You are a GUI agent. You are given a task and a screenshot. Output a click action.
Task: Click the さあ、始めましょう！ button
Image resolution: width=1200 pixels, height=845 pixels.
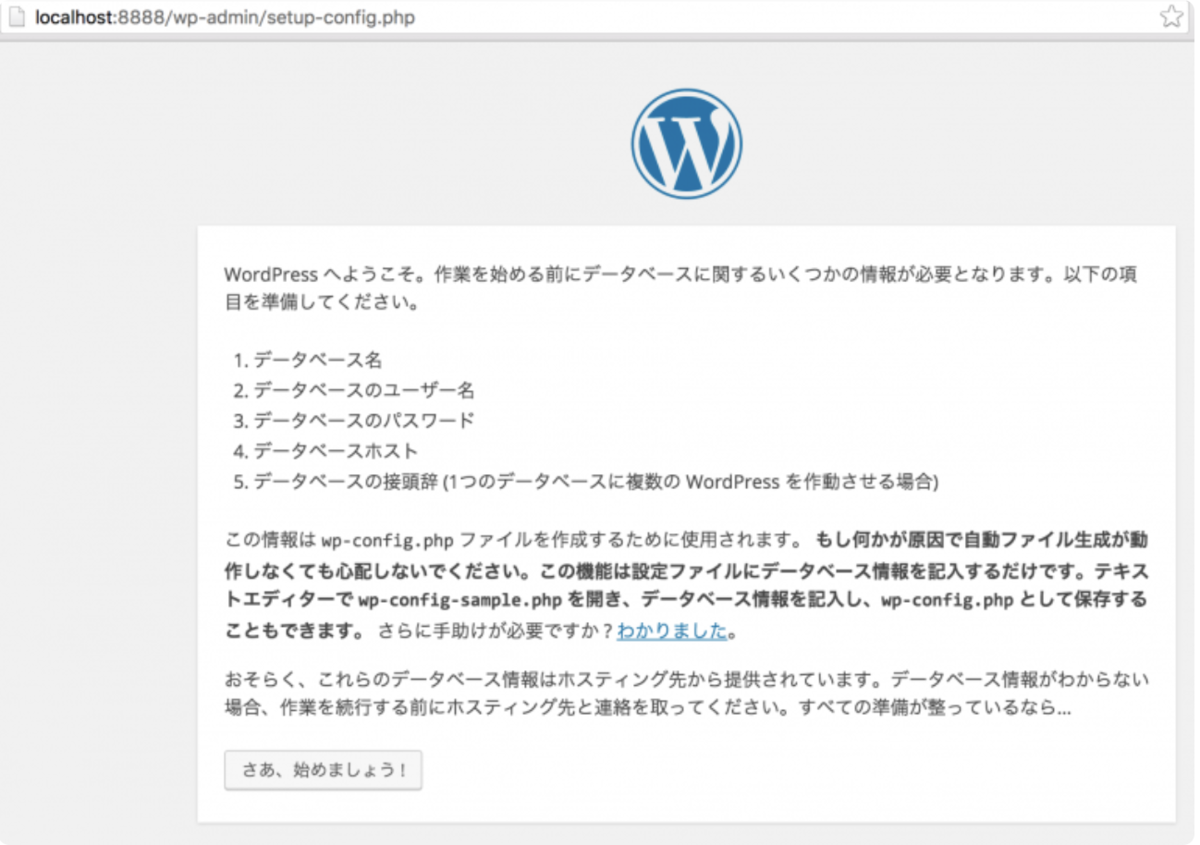(322, 770)
